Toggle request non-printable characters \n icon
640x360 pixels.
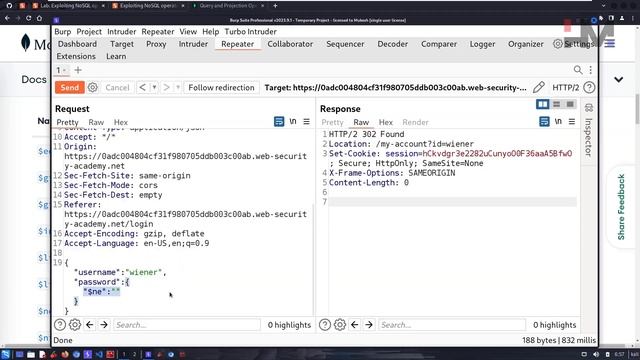293,121
